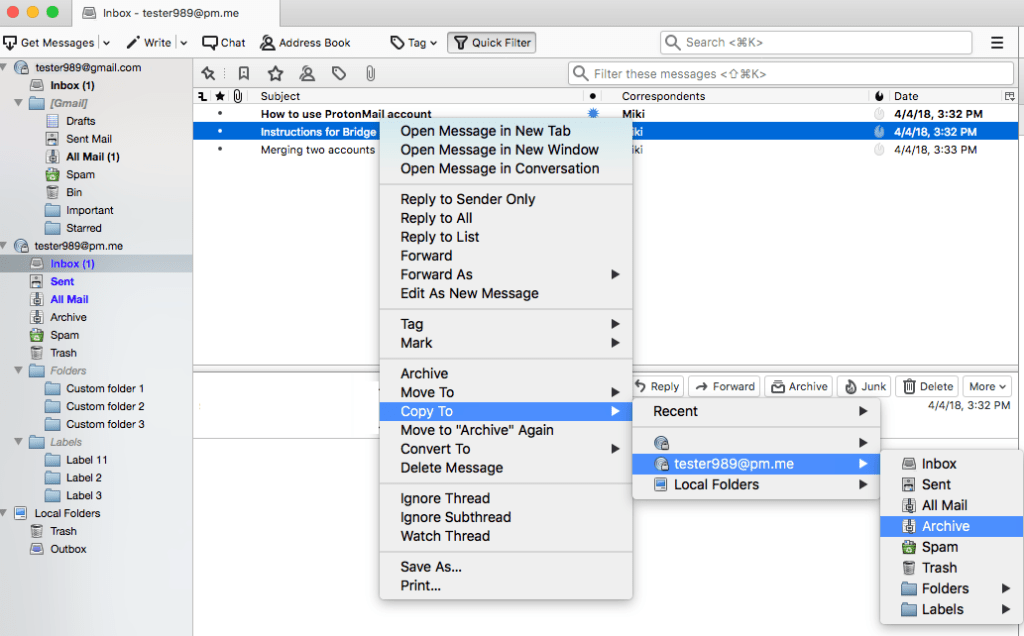Collapse the Labels group
The height and width of the screenshot is (636, 1024).
coord(19,442)
